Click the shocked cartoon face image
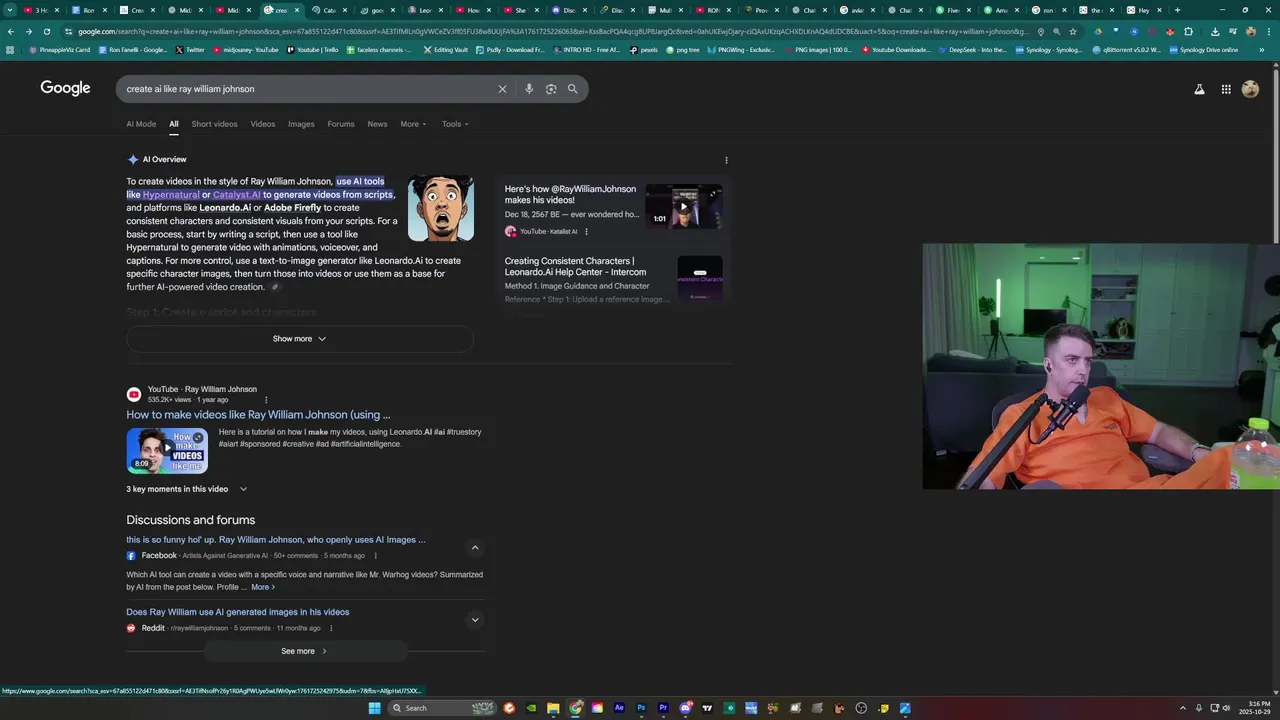The width and height of the screenshot is (1280, 720). point(441,208)
